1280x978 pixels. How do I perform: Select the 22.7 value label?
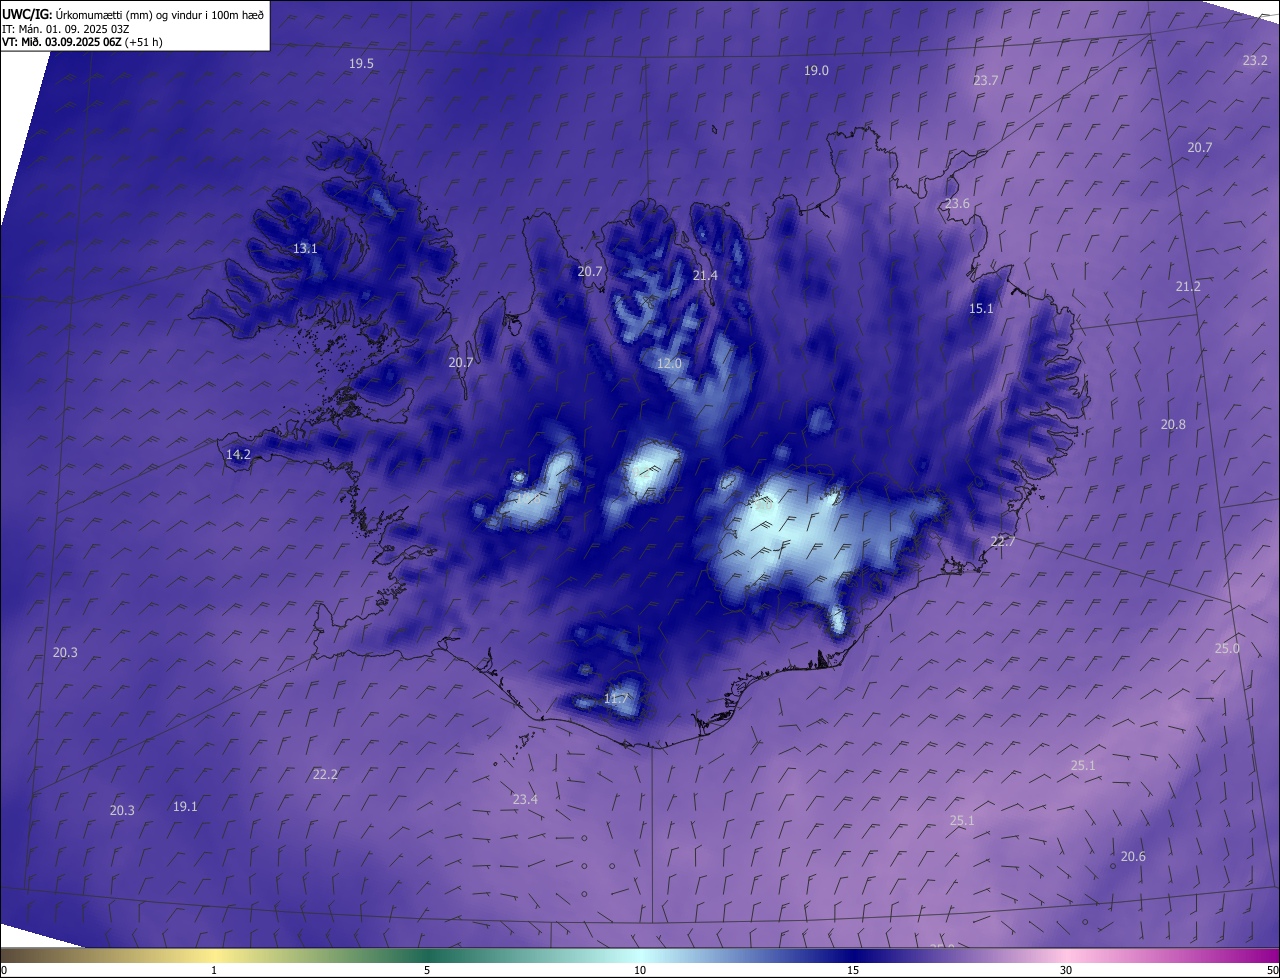(1002, 541)
